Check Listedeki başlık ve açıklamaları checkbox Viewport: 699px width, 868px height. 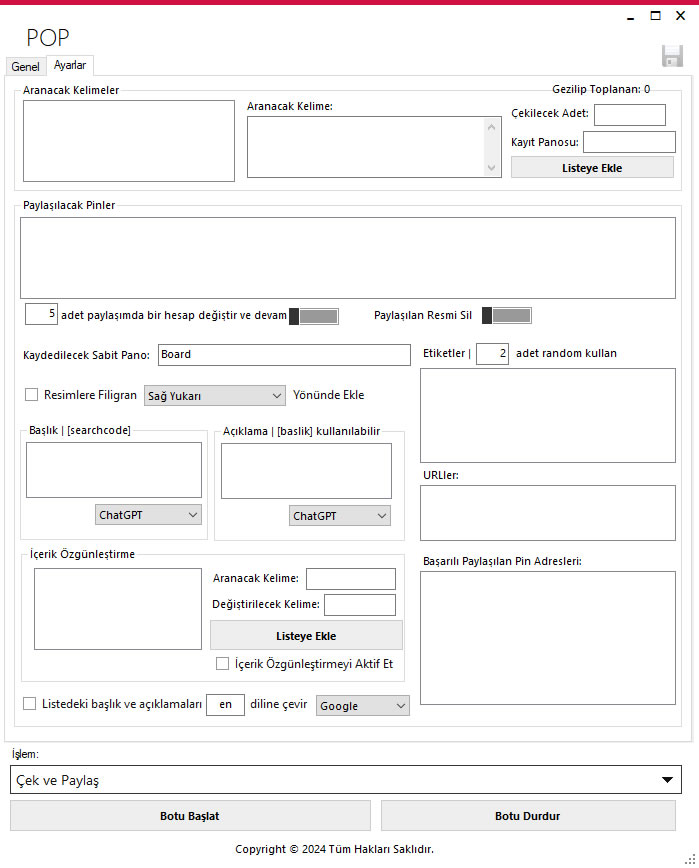(x=29, y=704)
